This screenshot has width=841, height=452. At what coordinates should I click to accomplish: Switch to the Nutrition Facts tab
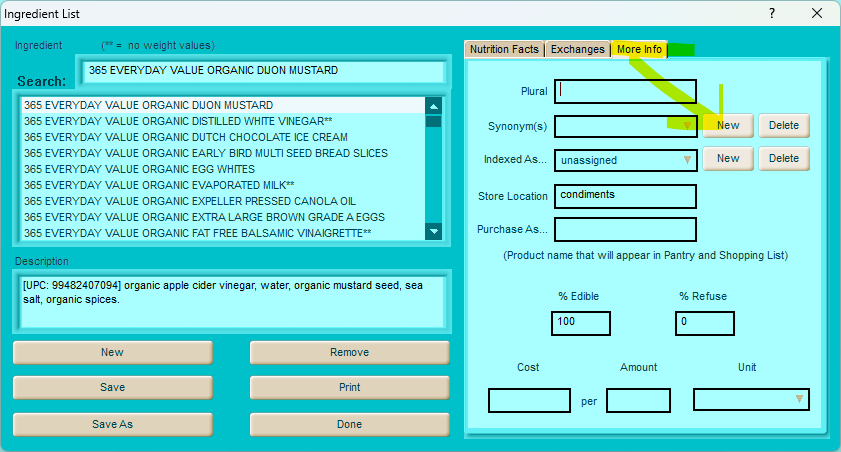[x=504, y=49]
